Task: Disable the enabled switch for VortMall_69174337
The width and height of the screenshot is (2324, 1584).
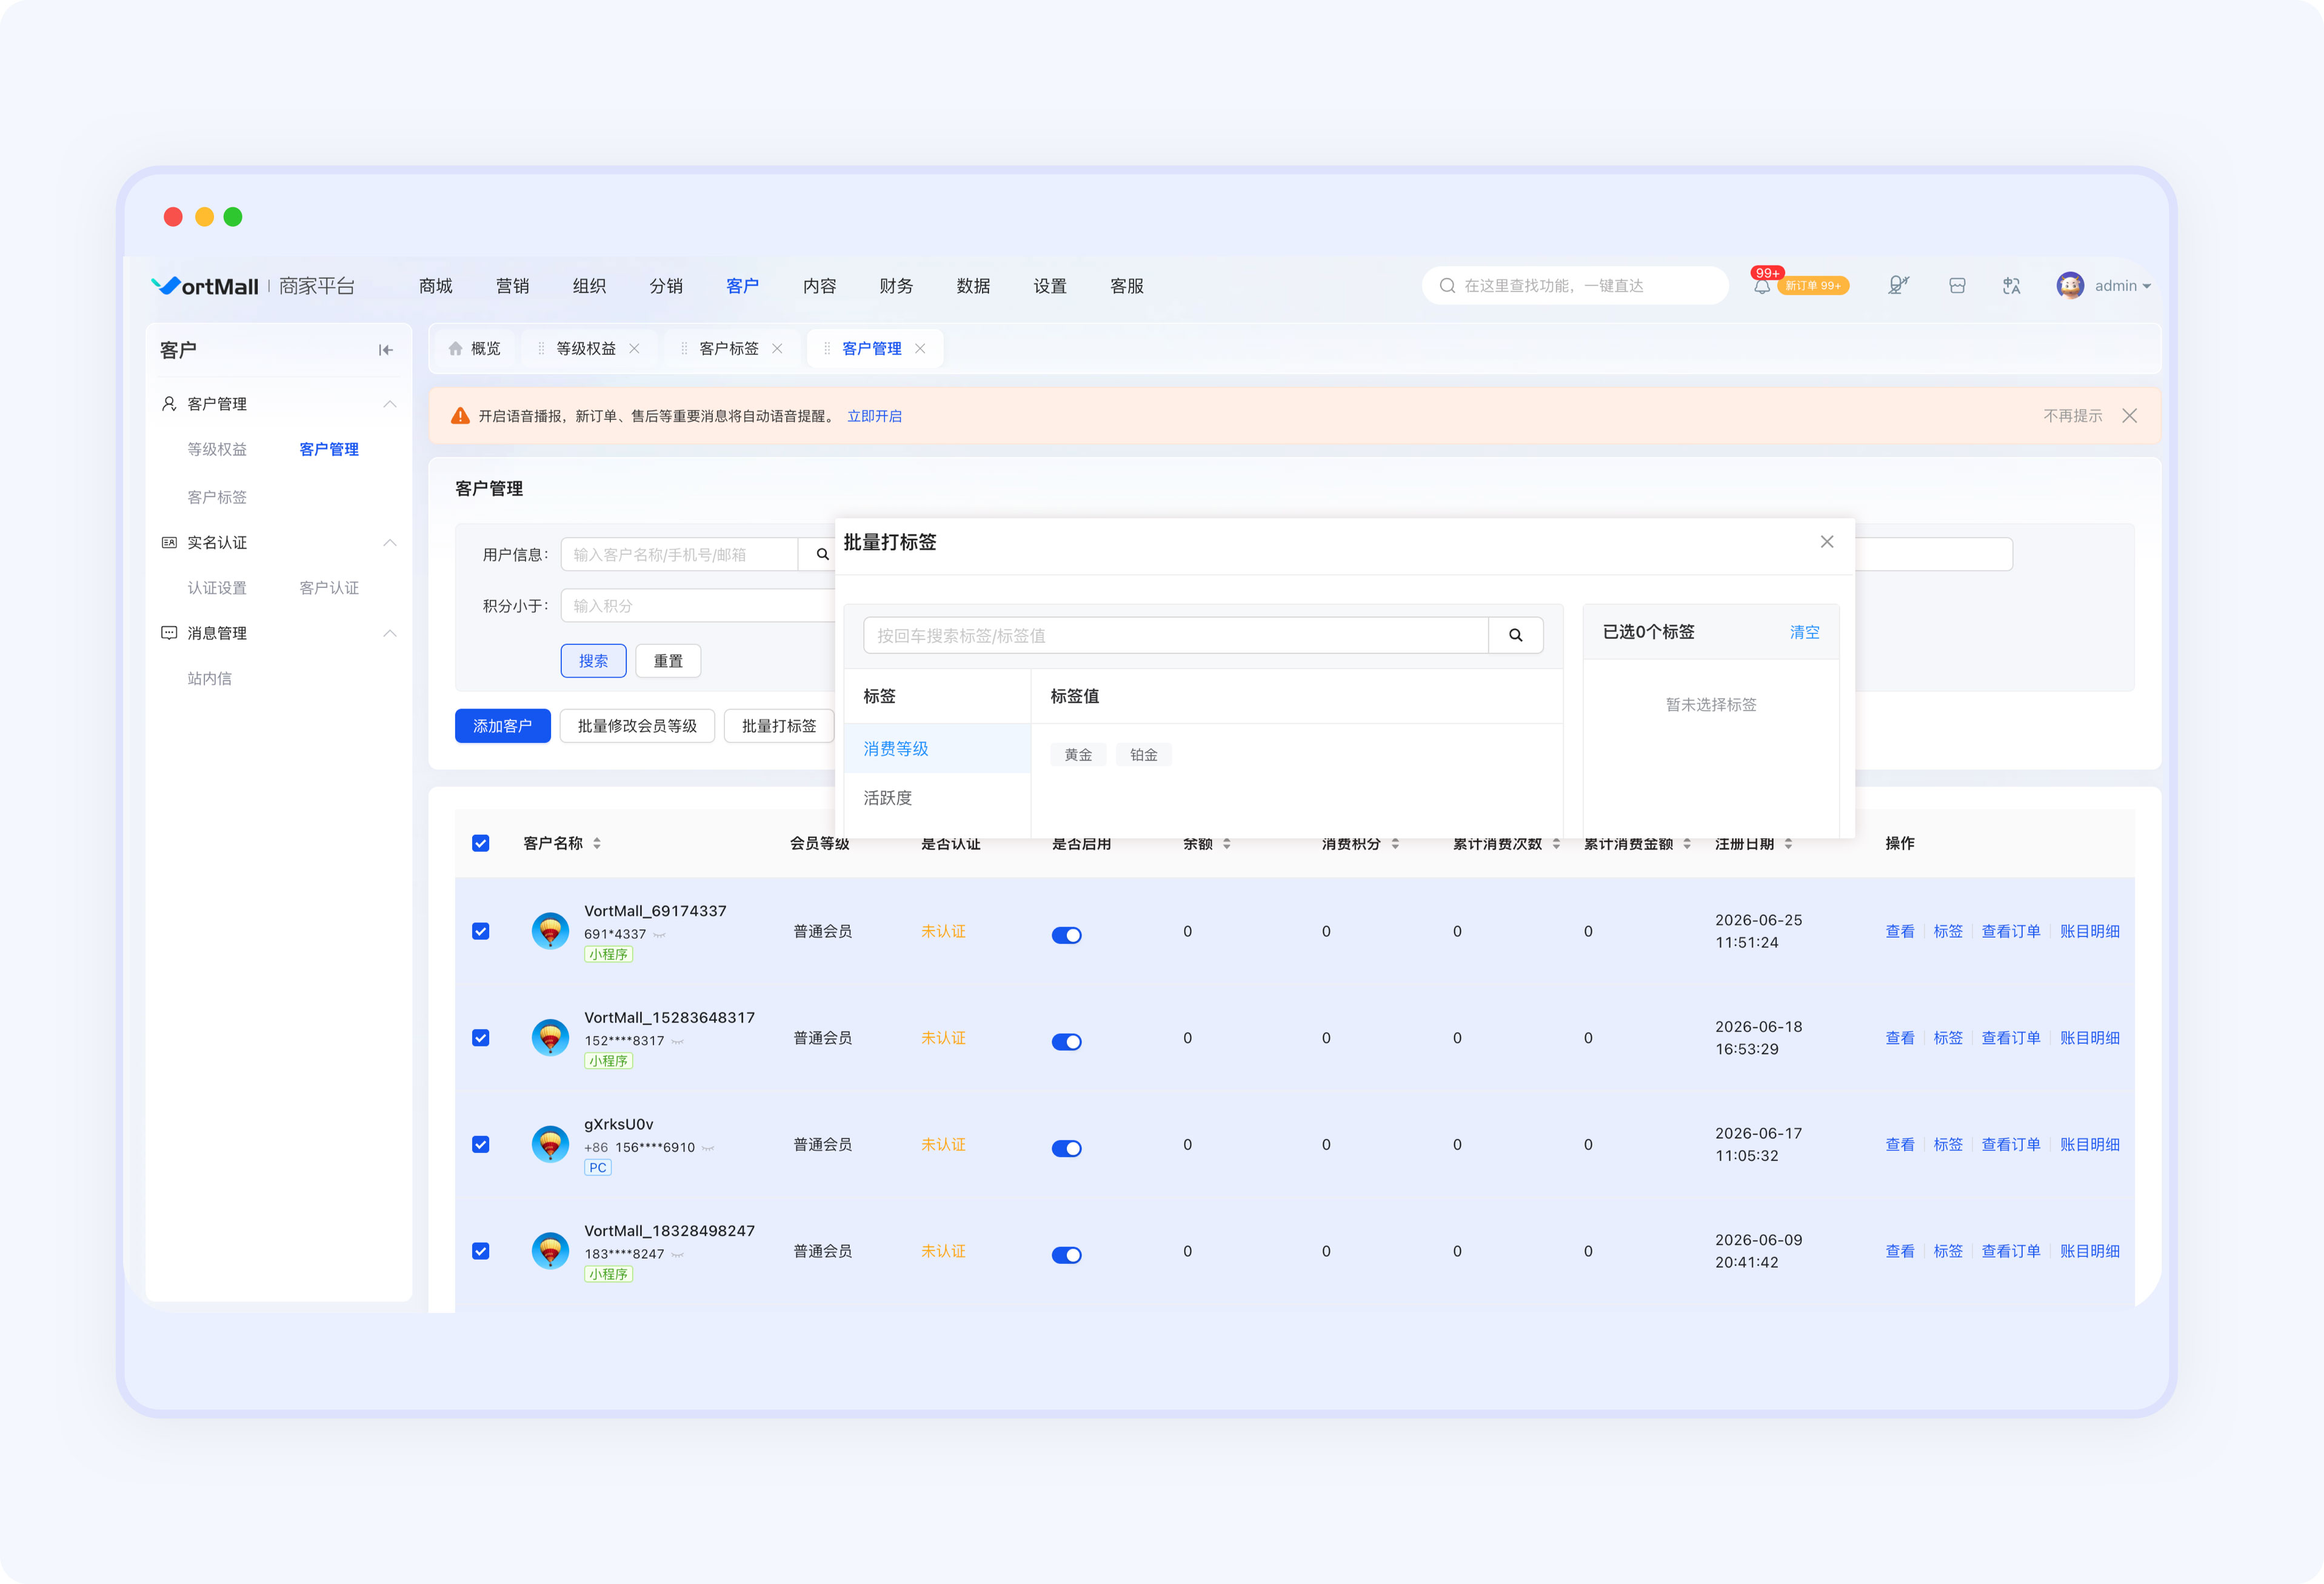Action: 1066,935
